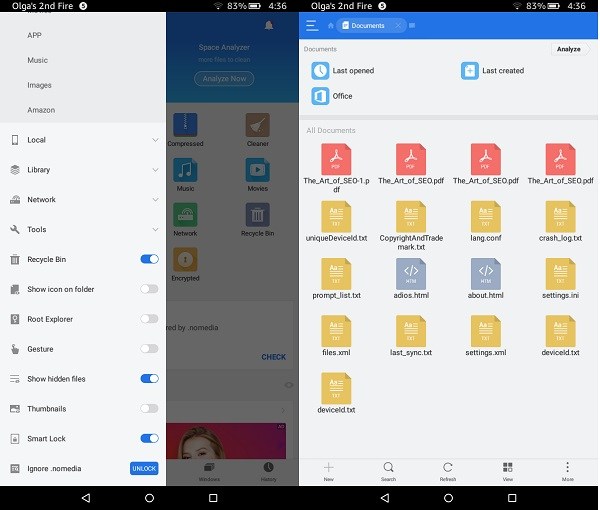Image resolution: width=600 pixels, height=510 pixels.
Task: Tap the window list icon beside Documents tab
Action: [412, 26]
